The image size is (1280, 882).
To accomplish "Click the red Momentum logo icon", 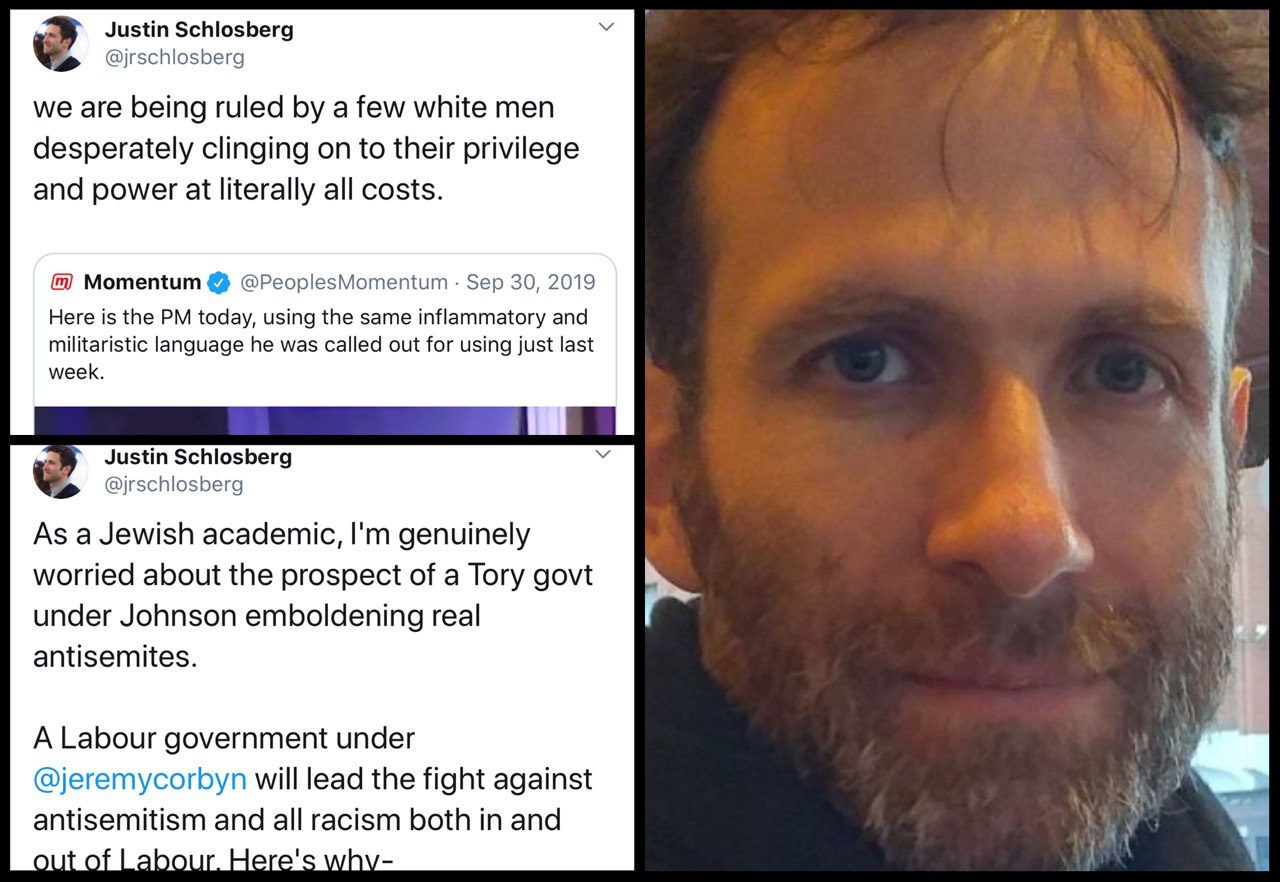I will (62, 283).
